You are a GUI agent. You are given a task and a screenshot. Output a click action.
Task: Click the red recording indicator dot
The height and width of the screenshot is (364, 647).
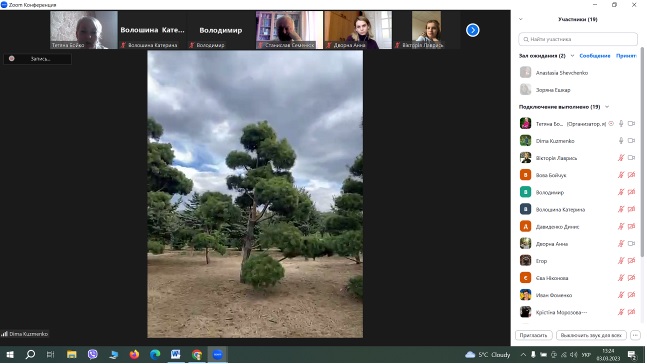[12, 59]
